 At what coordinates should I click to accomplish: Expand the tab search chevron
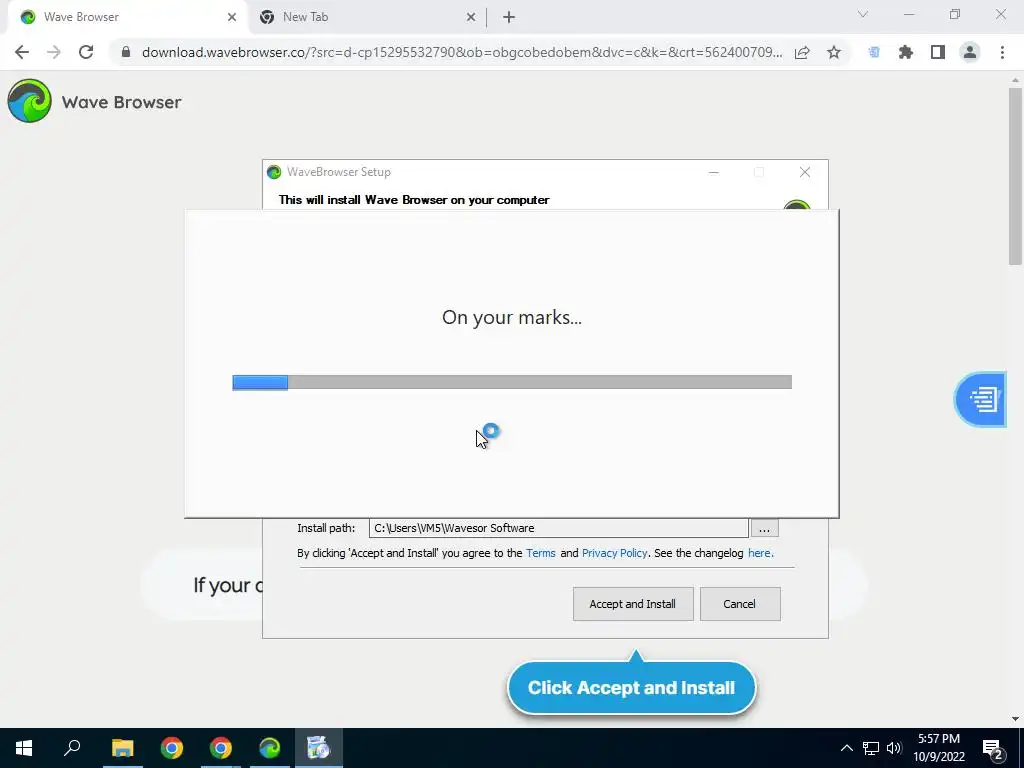pyautogui.click(x=863, y=14)
